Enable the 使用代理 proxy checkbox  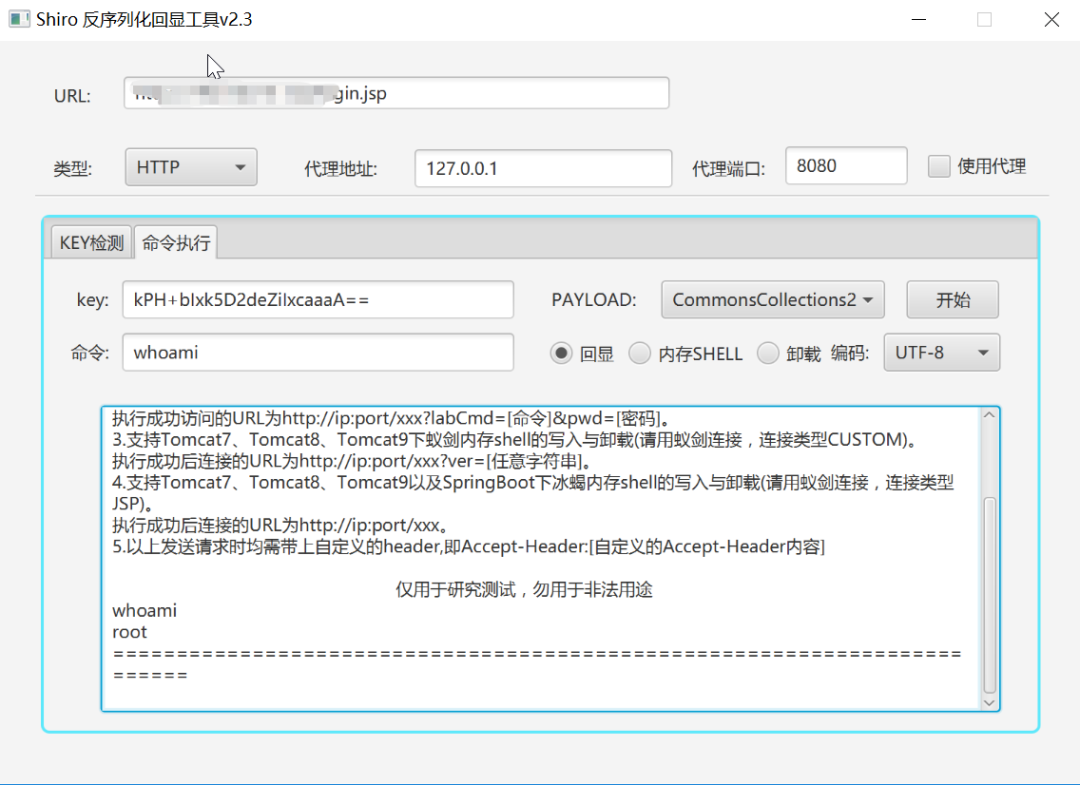point(939,166)
